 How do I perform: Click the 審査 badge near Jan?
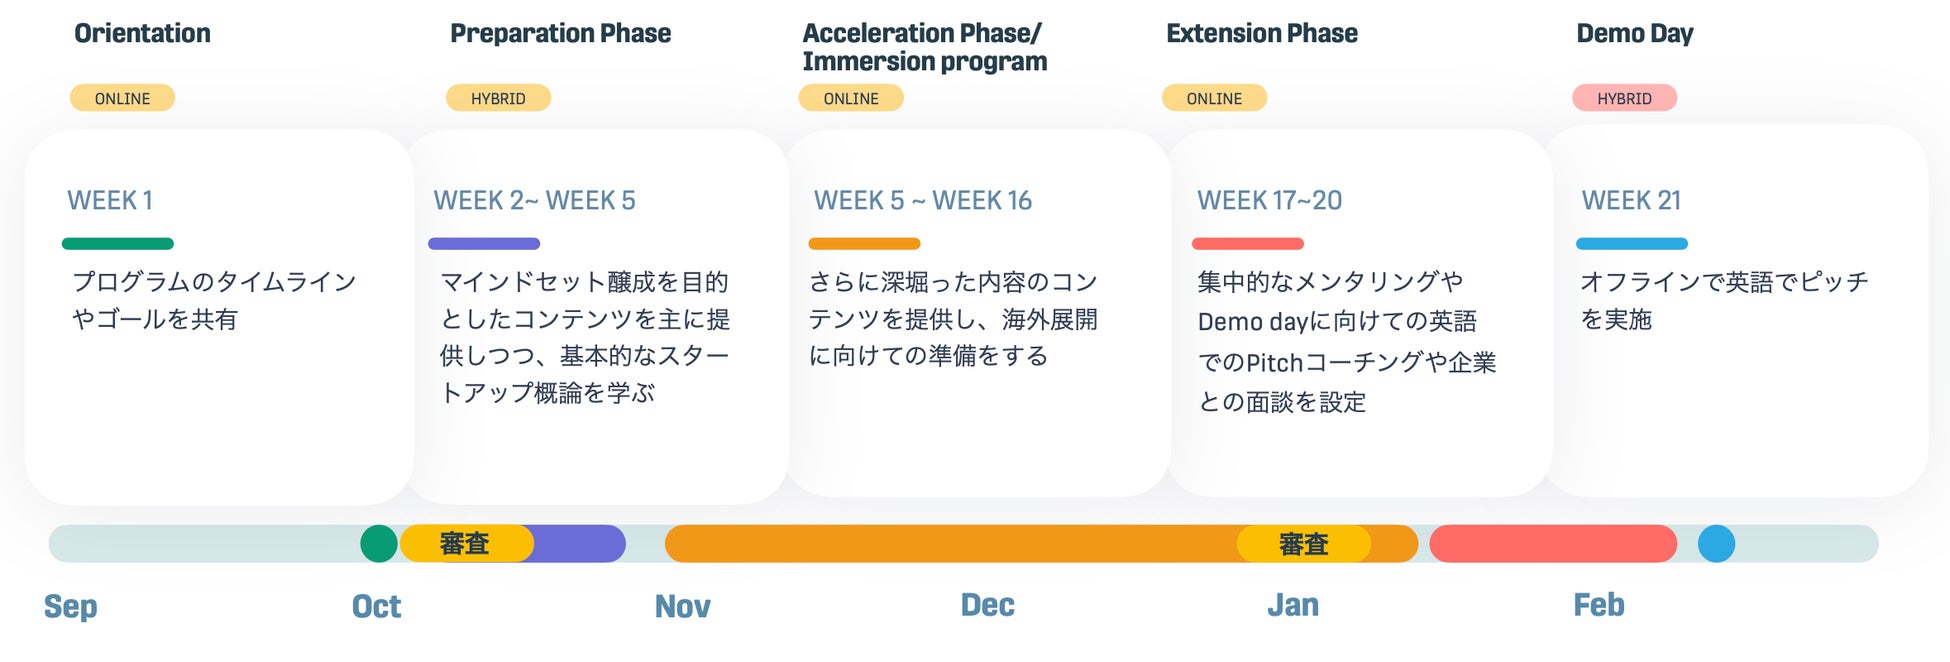pyautogui.click(x=1303, y=544)
